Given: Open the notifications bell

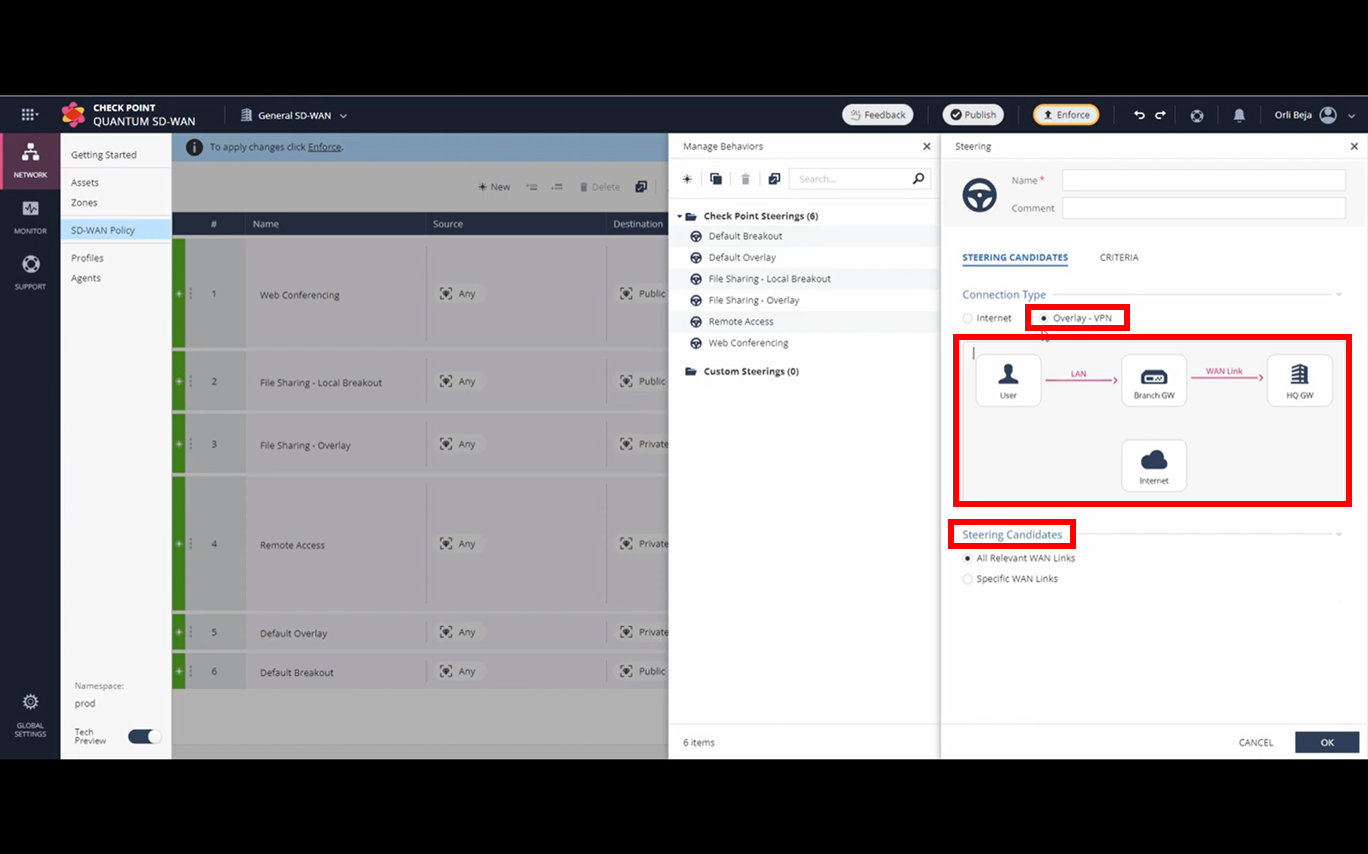Looking at the screenshot, I should 1239,115.
